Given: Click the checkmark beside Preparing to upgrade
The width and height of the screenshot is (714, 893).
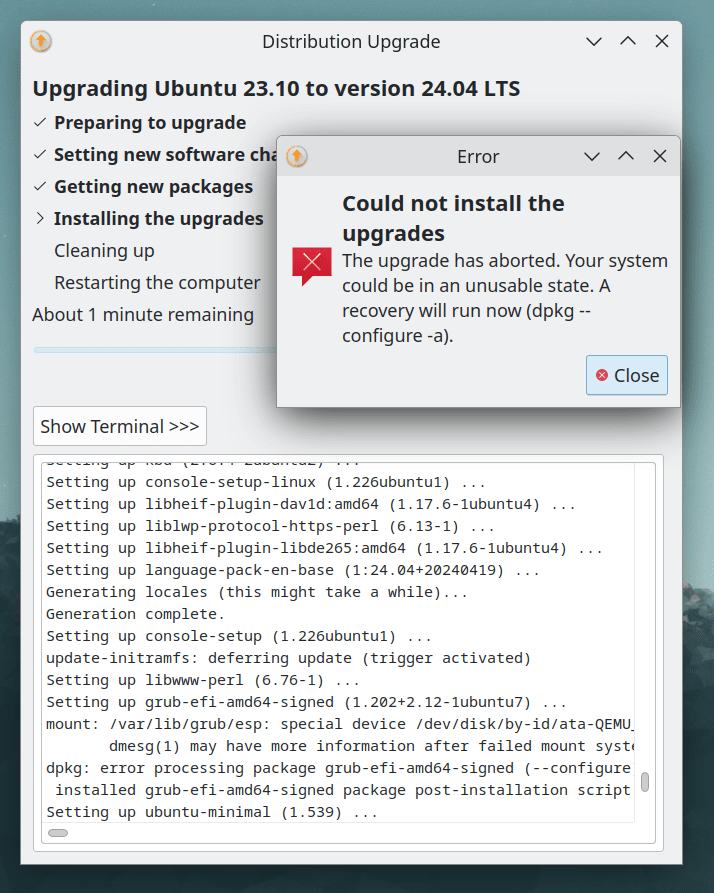Looking at the screenshot, I should coord(40,123).
